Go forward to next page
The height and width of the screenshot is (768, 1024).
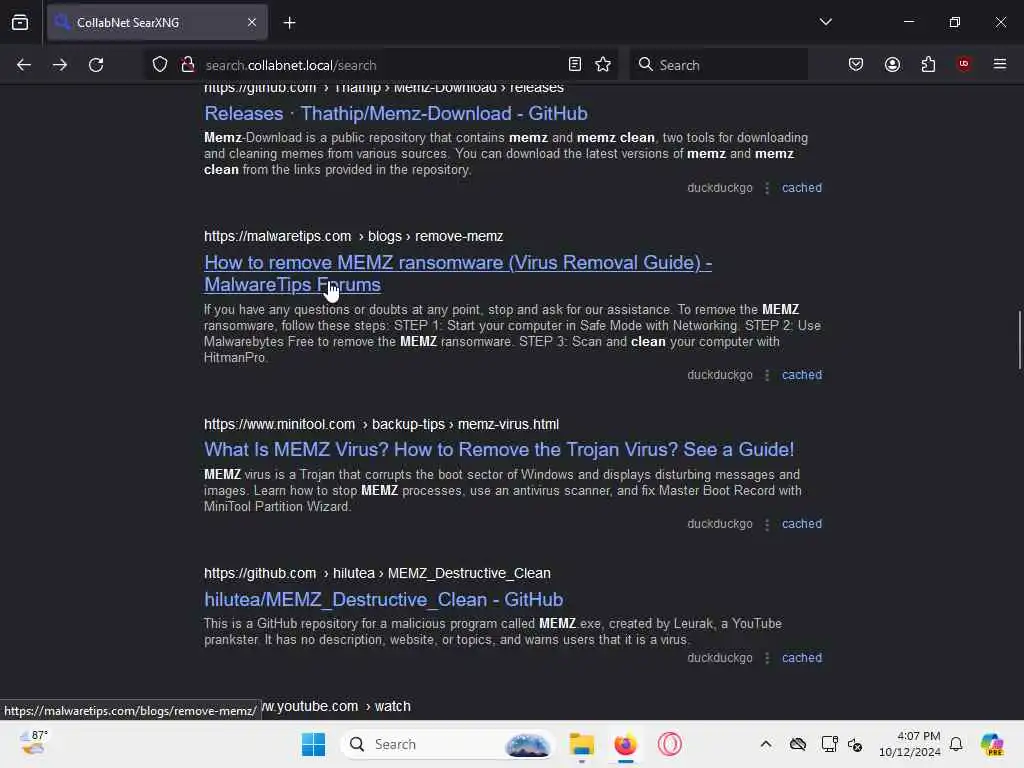[x=59, y=65]
